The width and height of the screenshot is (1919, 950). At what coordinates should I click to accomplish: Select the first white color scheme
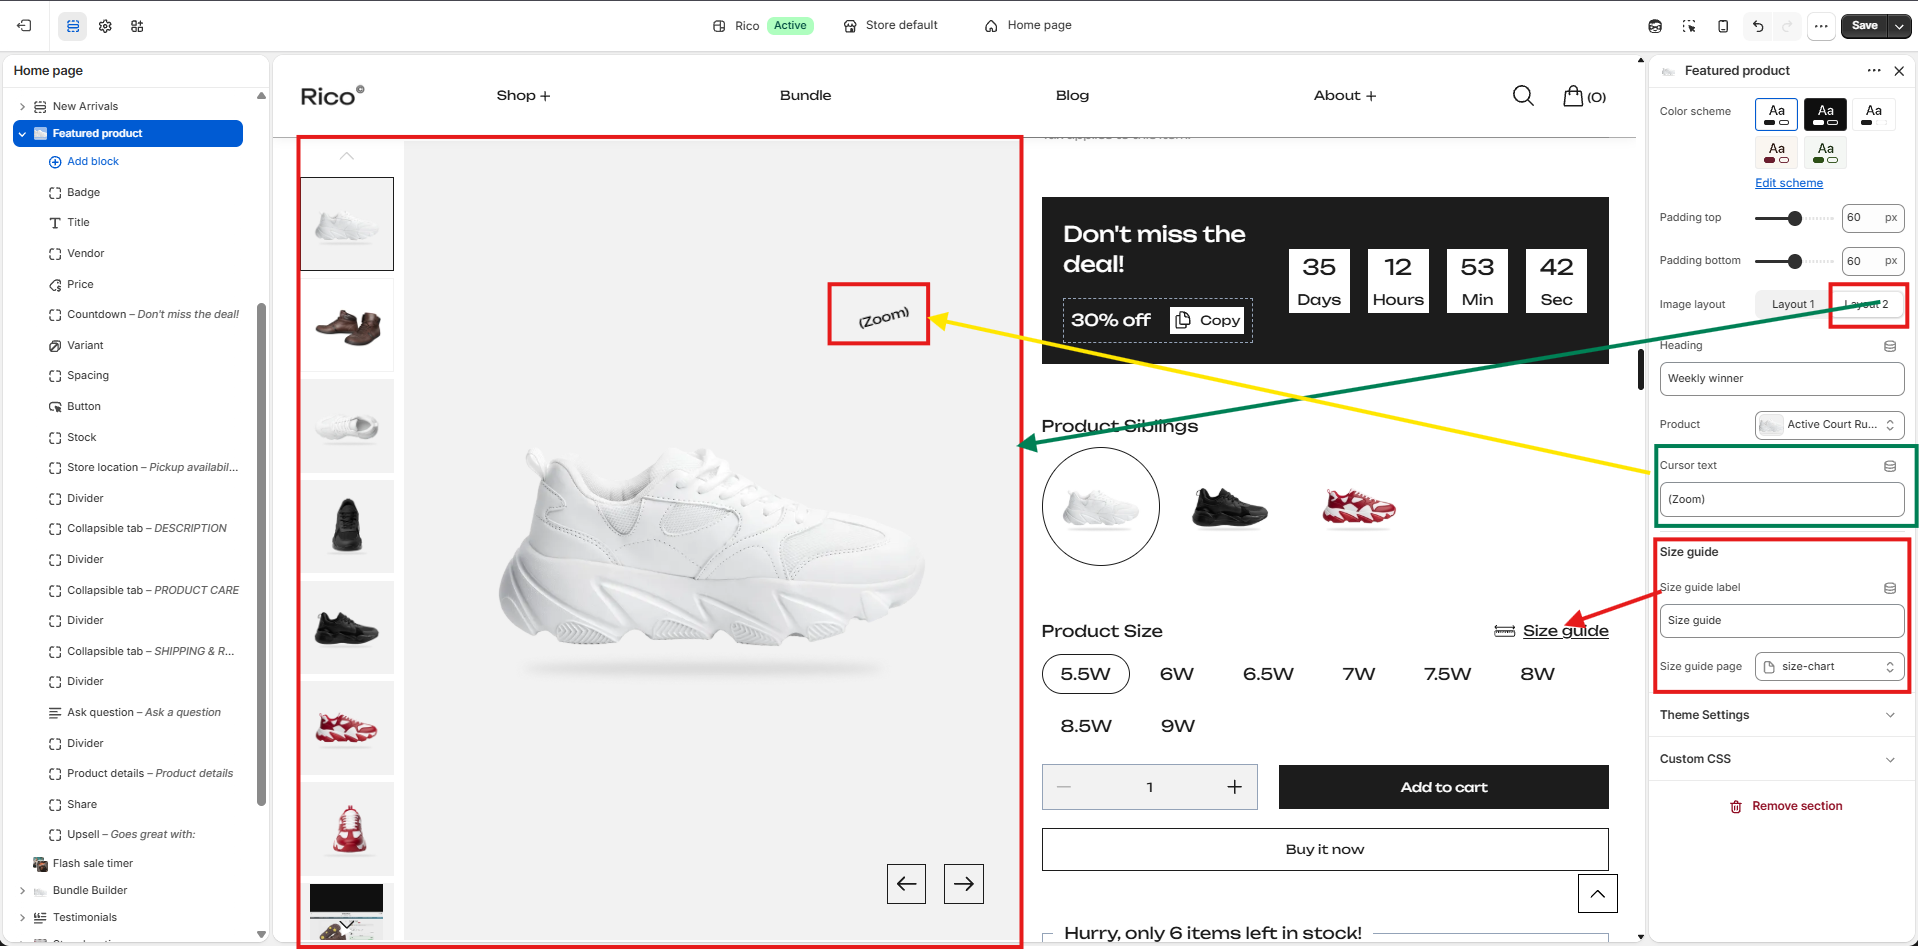pos(1776,114)
